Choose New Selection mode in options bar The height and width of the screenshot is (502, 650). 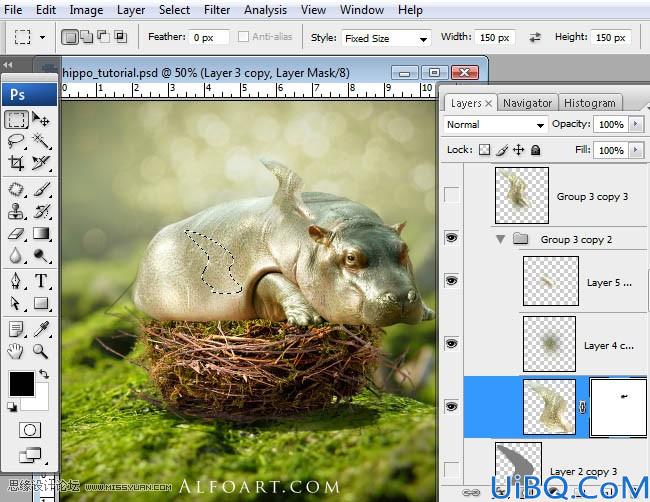[x=70, y=37]
